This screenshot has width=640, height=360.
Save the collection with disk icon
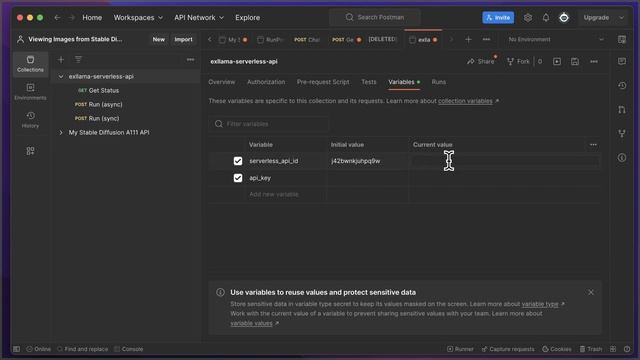[575, 62]
